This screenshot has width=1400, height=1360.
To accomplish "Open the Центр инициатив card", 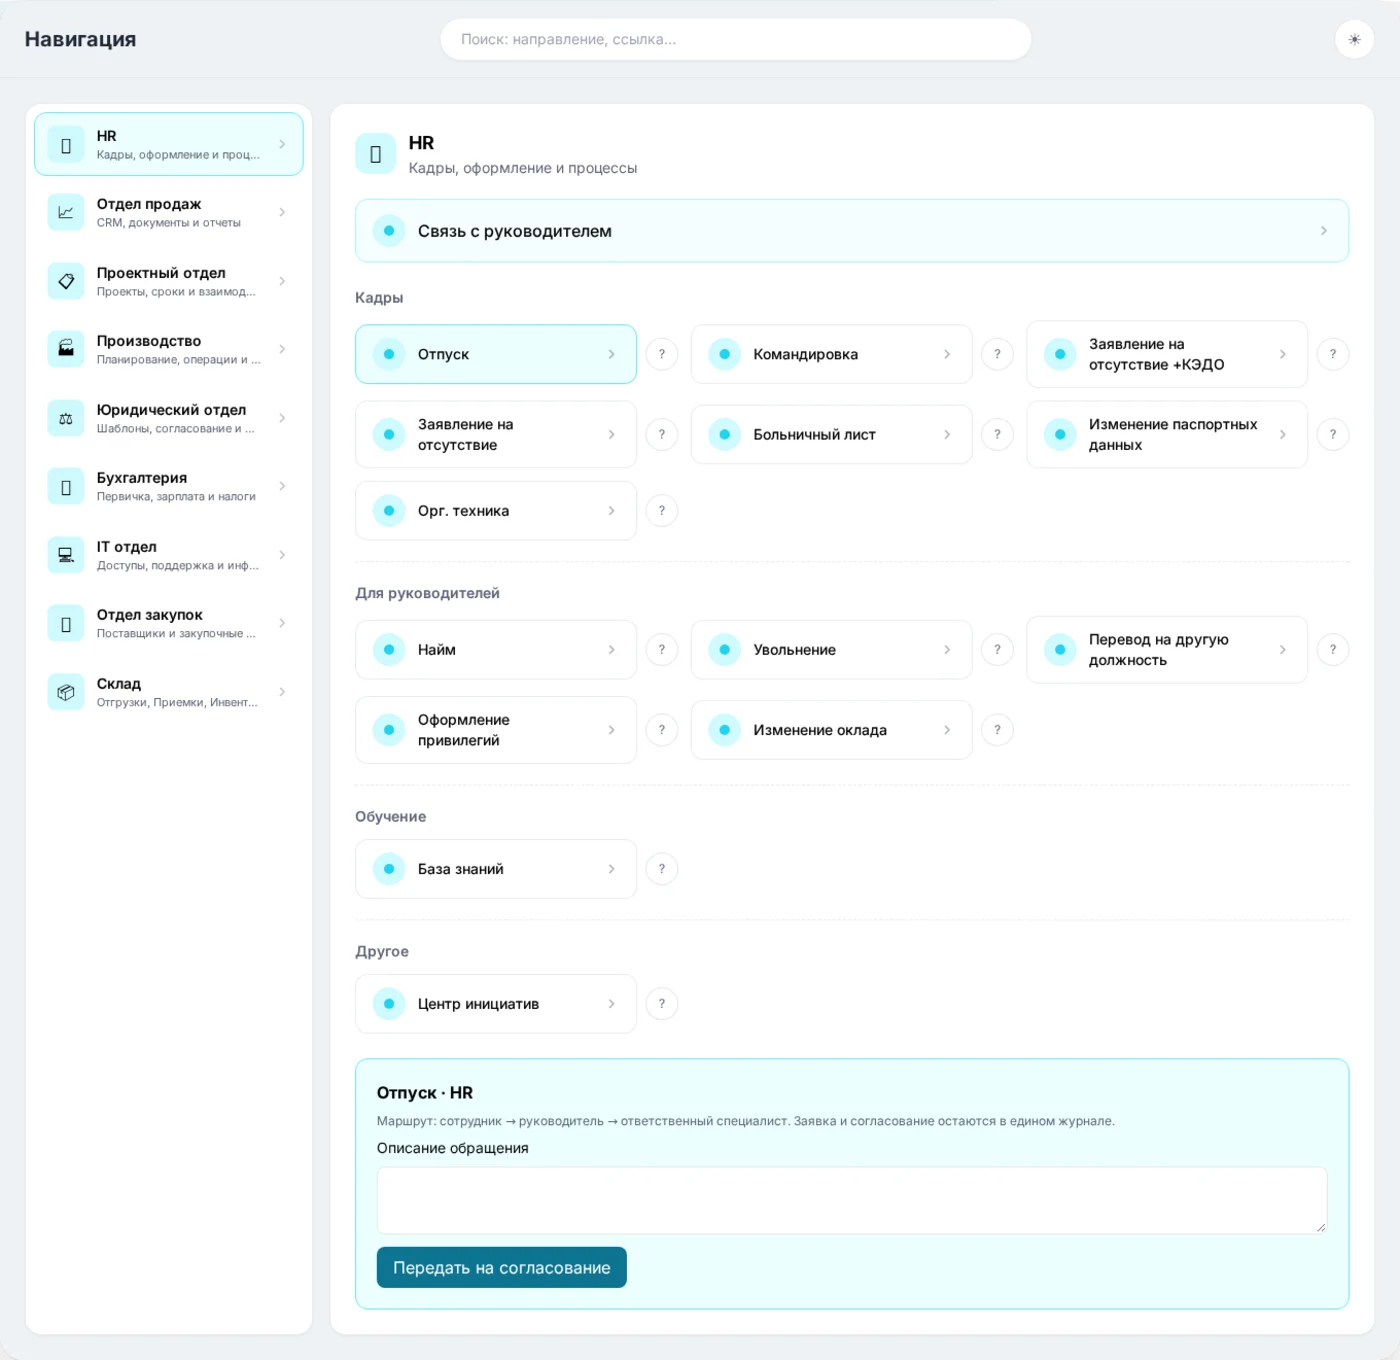I will [x=496, y=1004].
